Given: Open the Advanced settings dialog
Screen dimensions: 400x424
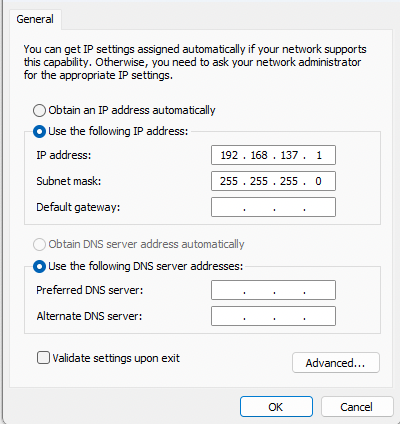Looking at the screenshot, I should coord(336,363).
